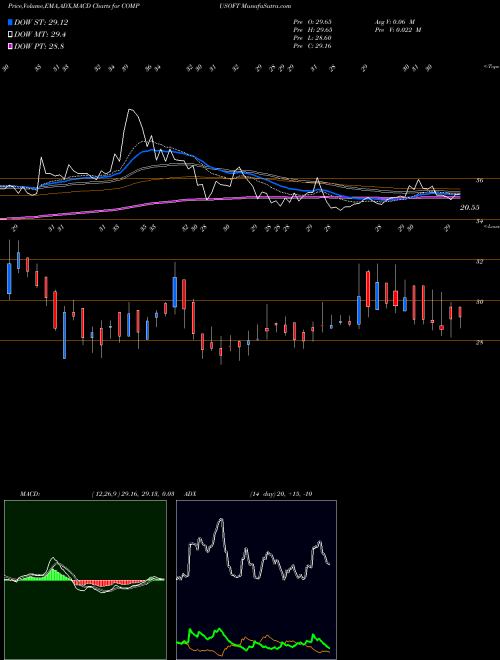Click the '<-Tops' label on the right edge
Image resolution: width=500 pixels, height=660 pixels.
coord(491,67)
